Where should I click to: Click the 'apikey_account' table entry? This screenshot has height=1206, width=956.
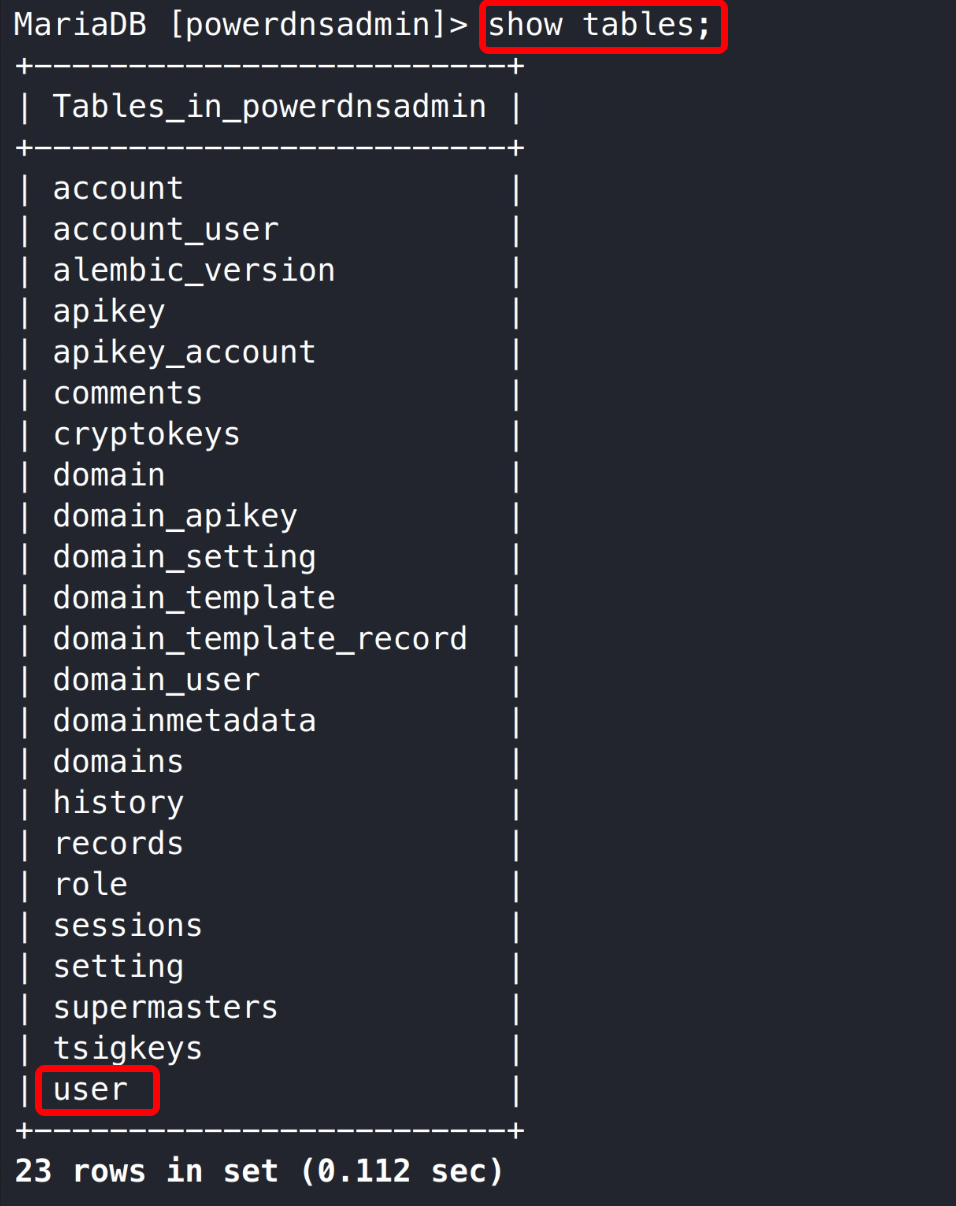pyautogui.click(x=184, y=352)
